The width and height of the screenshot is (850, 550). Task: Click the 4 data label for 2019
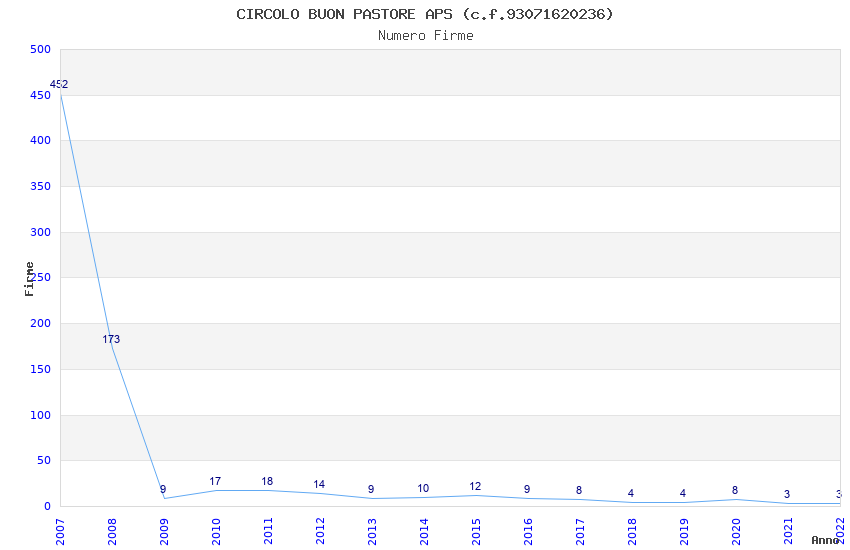click(683, 494)
